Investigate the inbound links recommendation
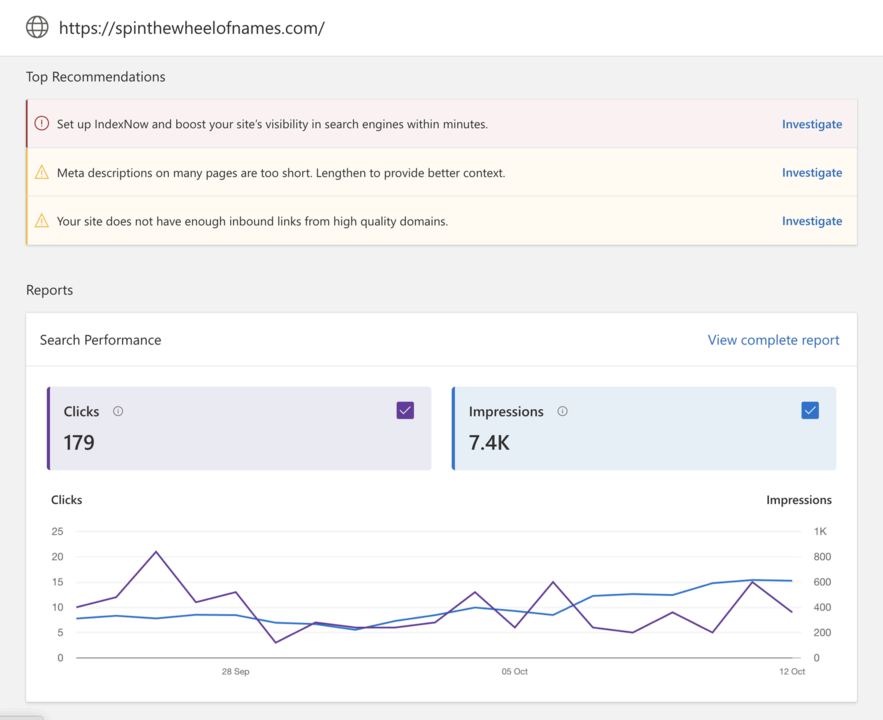Screen dimensions: 883x720 pyautogui.click(x=811, y=221)
